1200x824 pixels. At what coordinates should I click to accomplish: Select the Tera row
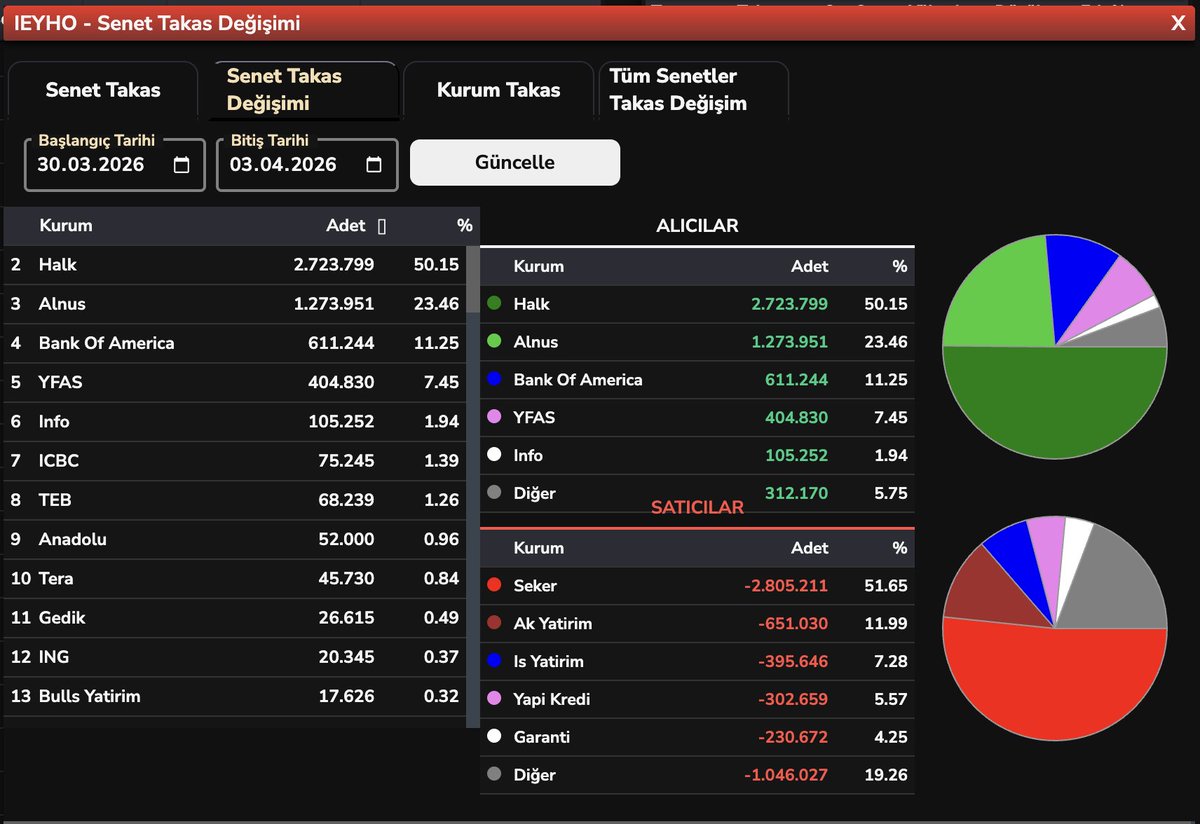235,578
